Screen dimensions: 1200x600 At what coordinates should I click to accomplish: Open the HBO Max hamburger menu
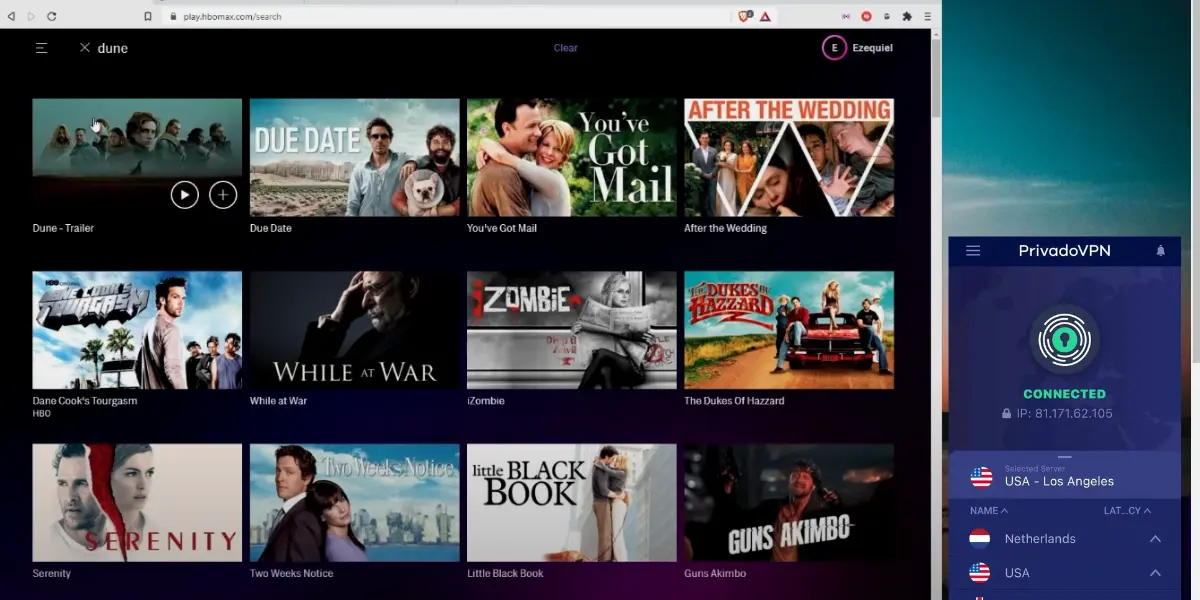41,48
